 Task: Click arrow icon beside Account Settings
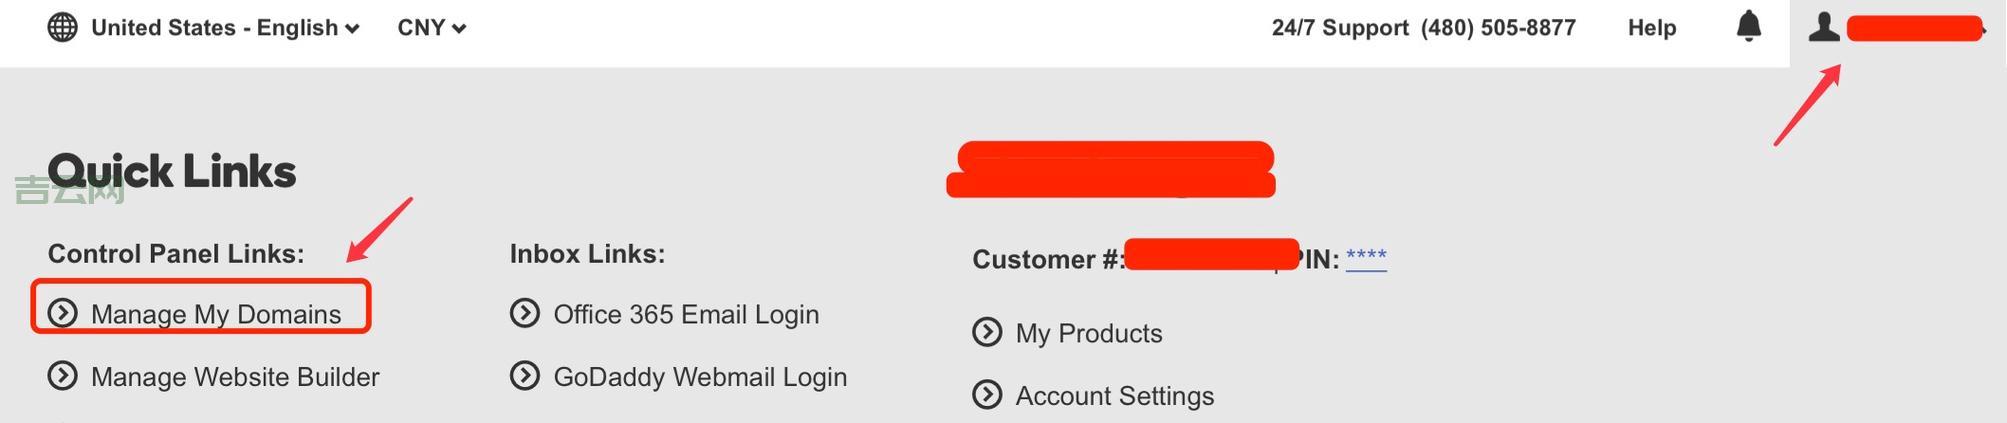tap(987, 395)
